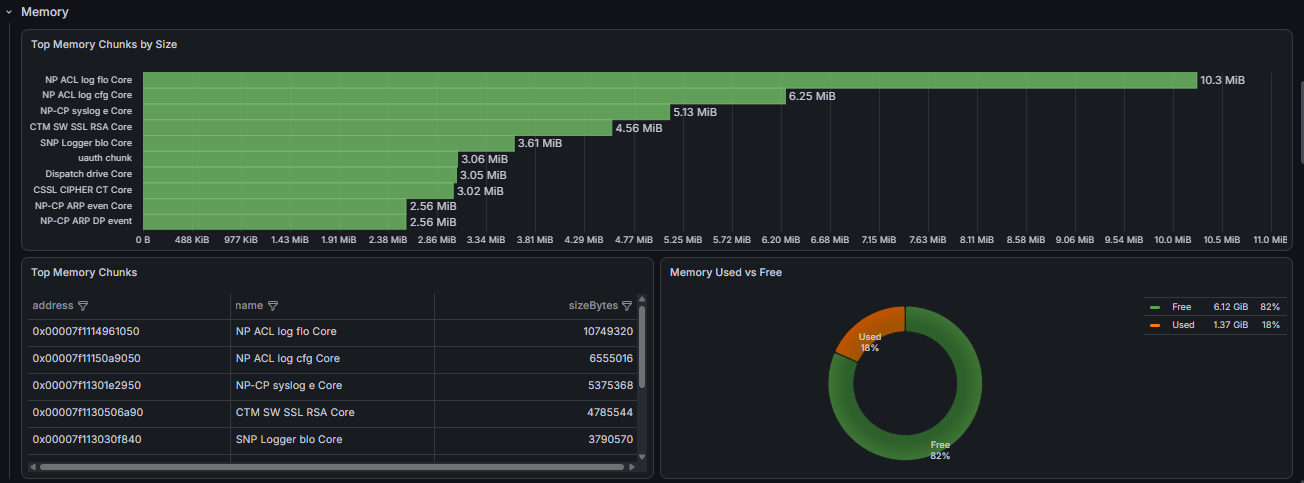This screenshot has height=483, width=1304.
Task: Select table cell 0x00007f113030f840
Action: pyautogui.click(x=130, y=439)
